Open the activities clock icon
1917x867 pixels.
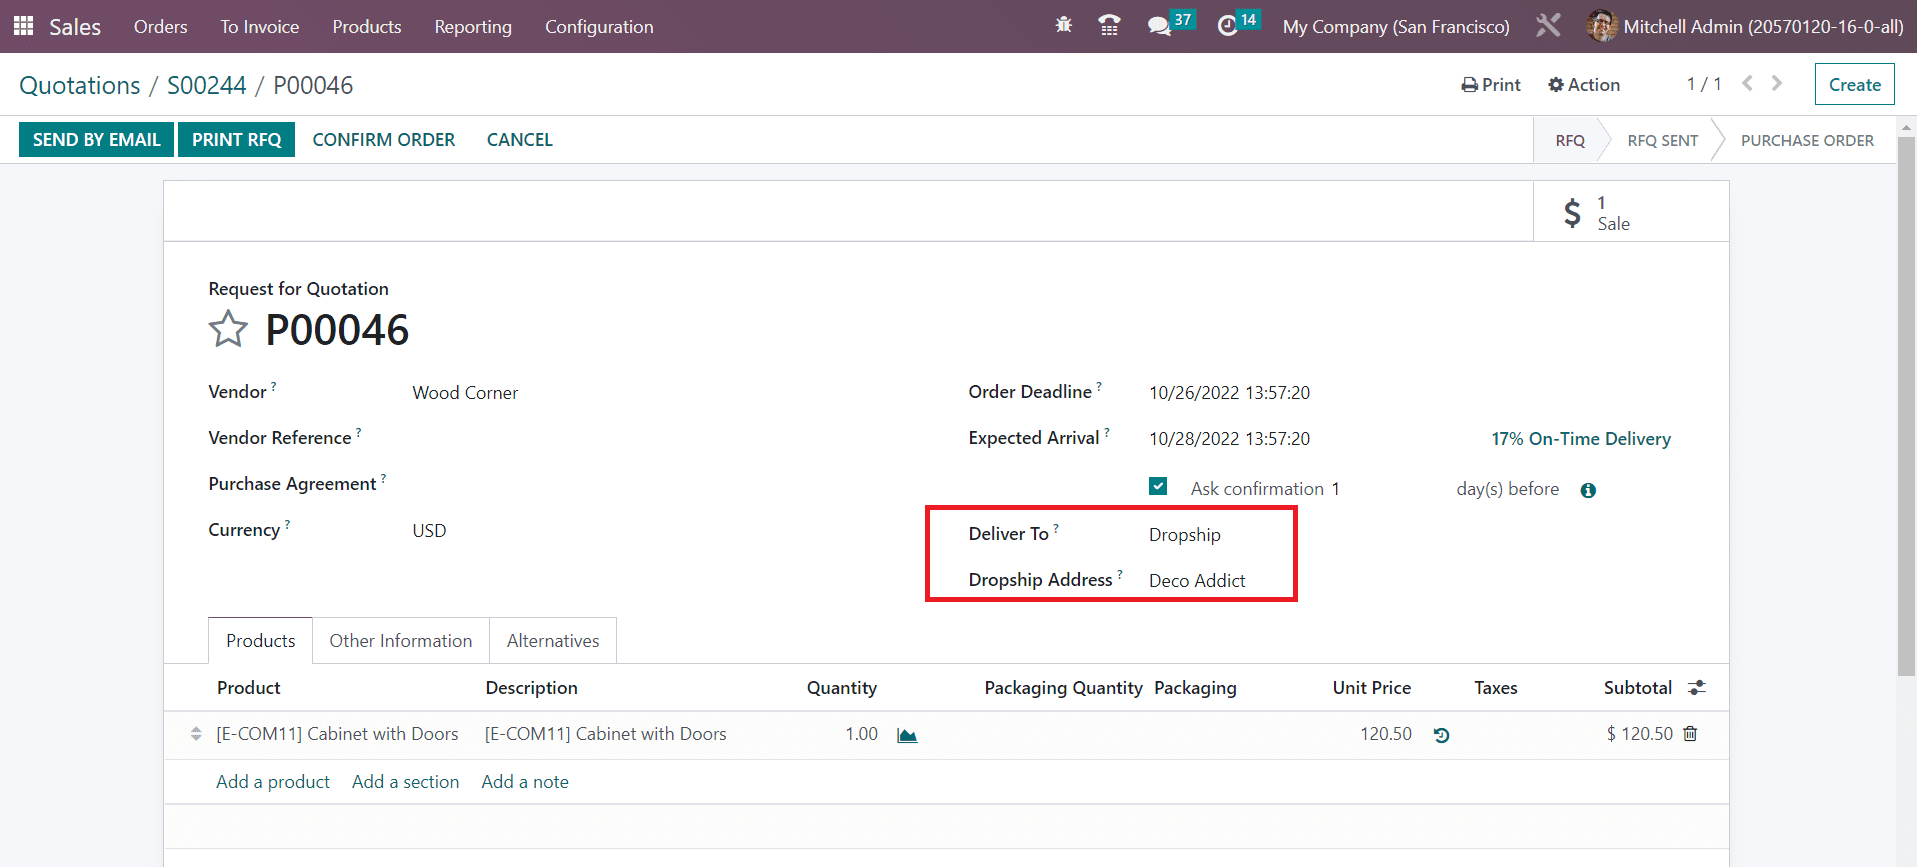1227,26
